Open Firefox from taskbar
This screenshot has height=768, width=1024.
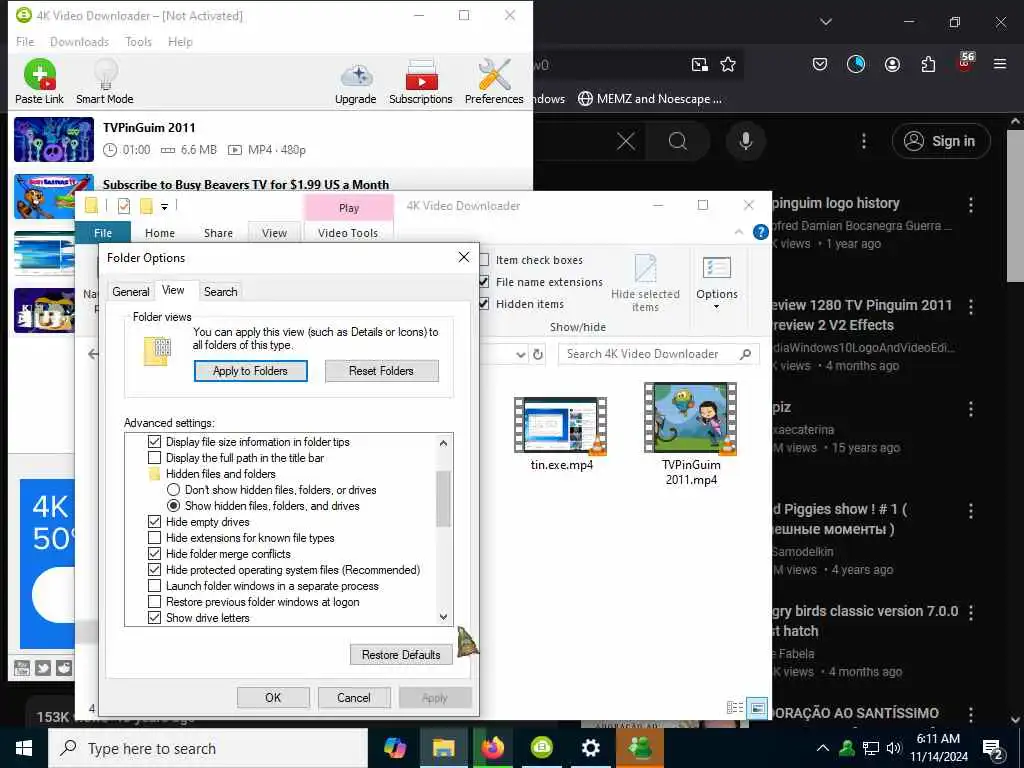(492, 748)
